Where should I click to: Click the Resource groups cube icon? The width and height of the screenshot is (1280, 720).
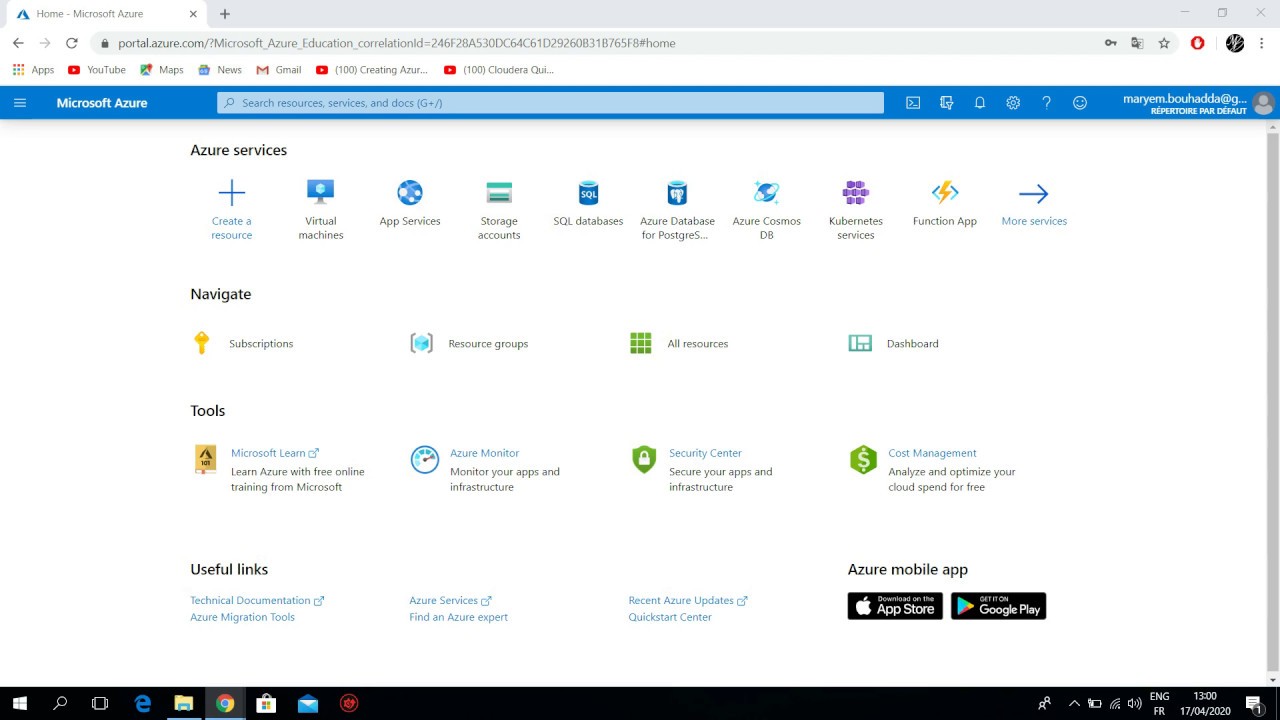(x=422, y=343)
